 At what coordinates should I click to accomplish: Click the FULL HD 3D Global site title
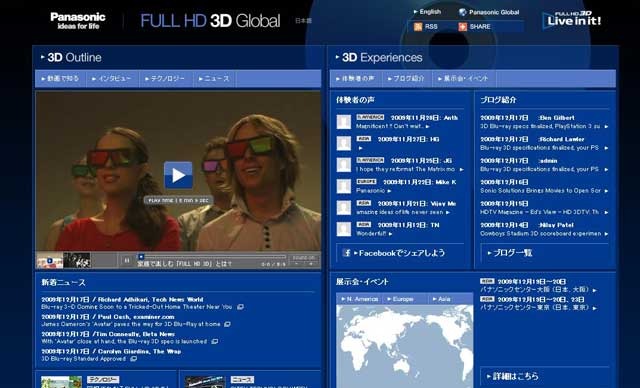click(x=210, y=21)
